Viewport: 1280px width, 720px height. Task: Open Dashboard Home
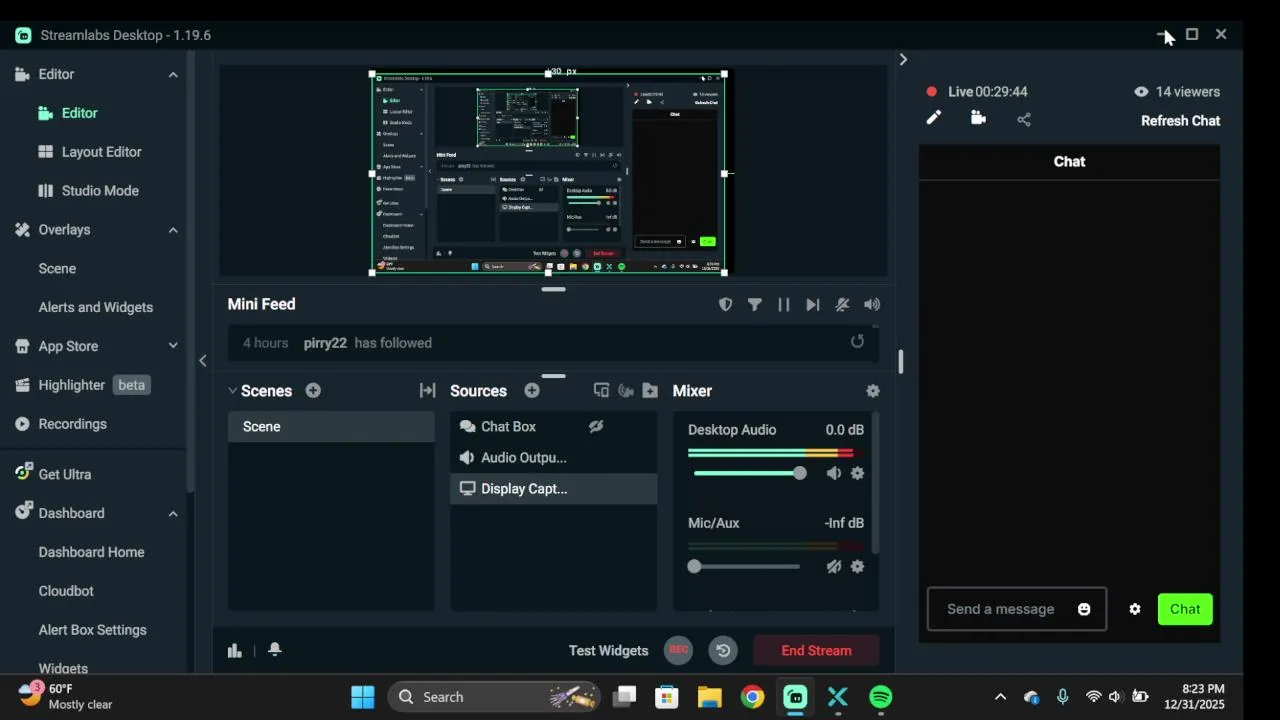click(91, 552)
